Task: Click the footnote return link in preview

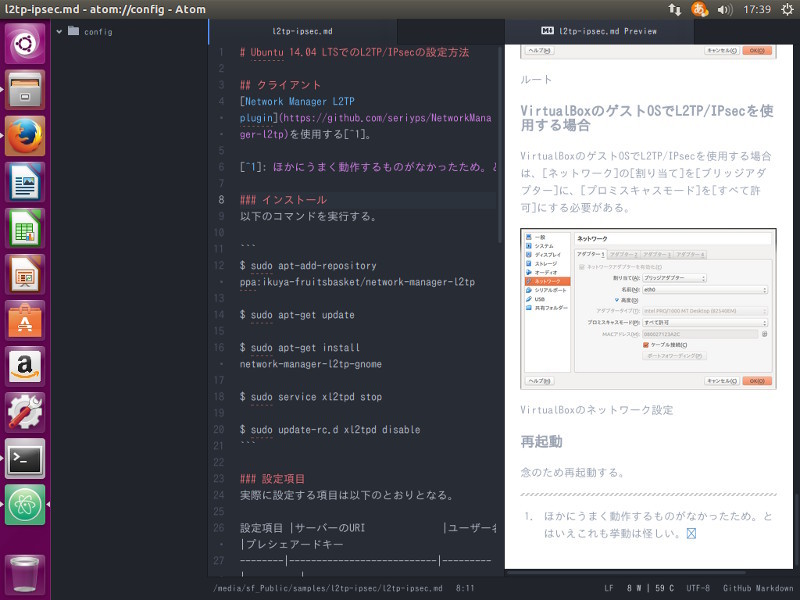Action: click(691, 533)
